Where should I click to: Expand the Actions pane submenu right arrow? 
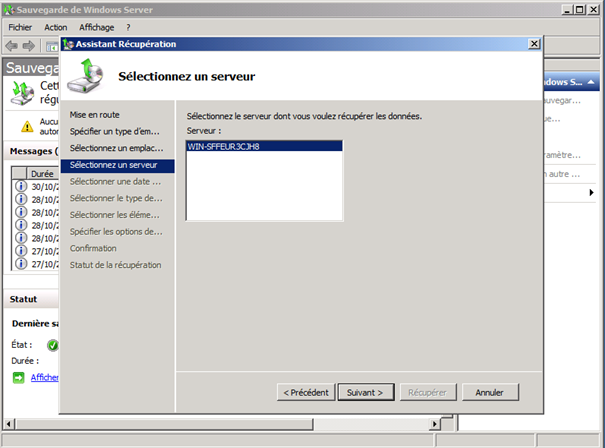pyautogui.click(x=591, y=192)
